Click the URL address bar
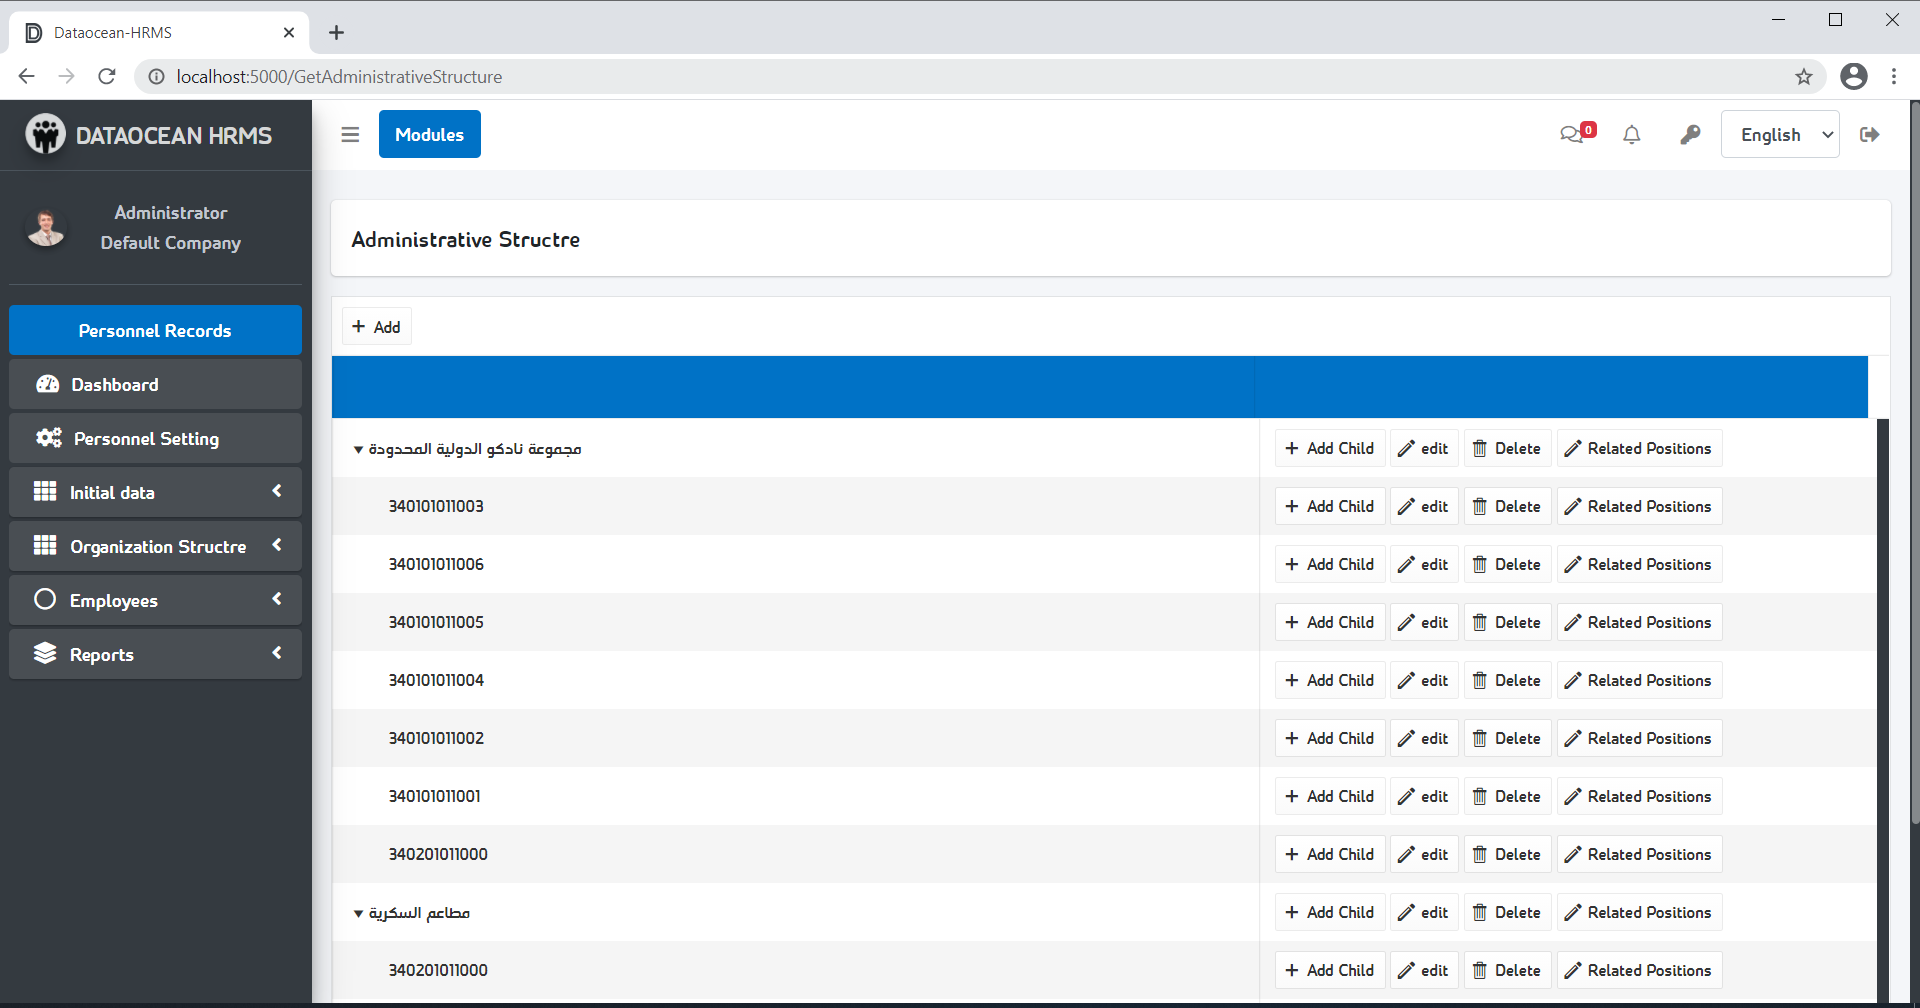Image resolution: width=1920 pixels, height=1008 pixels. (900, 77)
